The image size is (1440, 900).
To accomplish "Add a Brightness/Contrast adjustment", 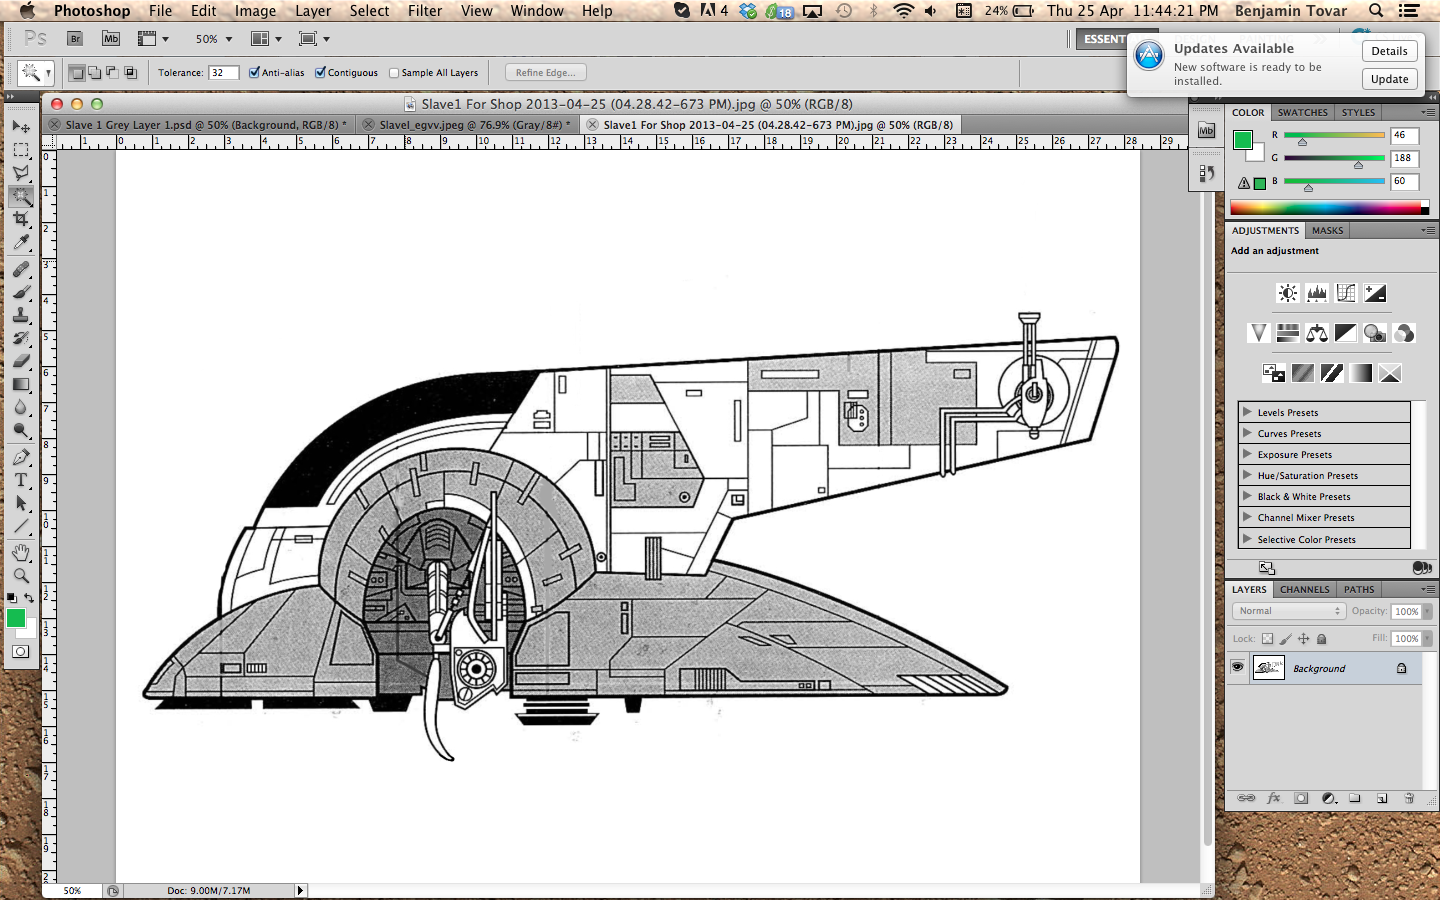I will coord(1288,293).
